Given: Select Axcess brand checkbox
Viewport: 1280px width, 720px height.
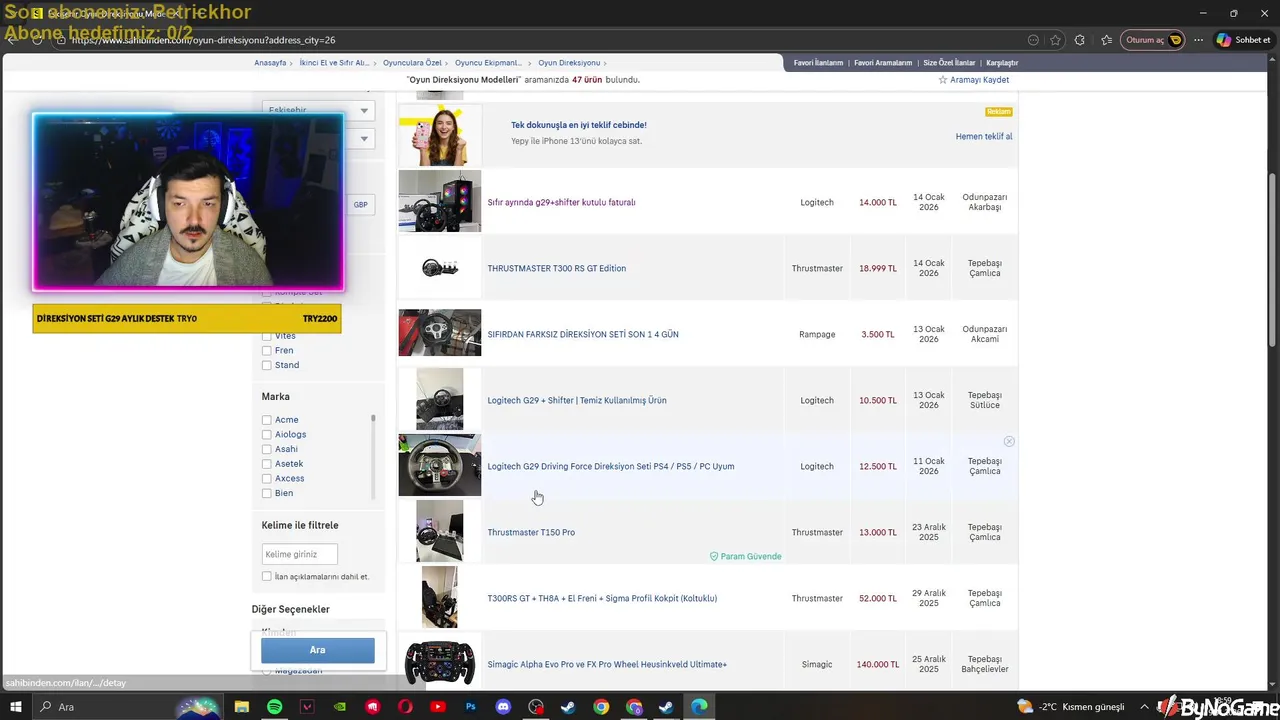Looking at the screenshot, I should (266, 478).
